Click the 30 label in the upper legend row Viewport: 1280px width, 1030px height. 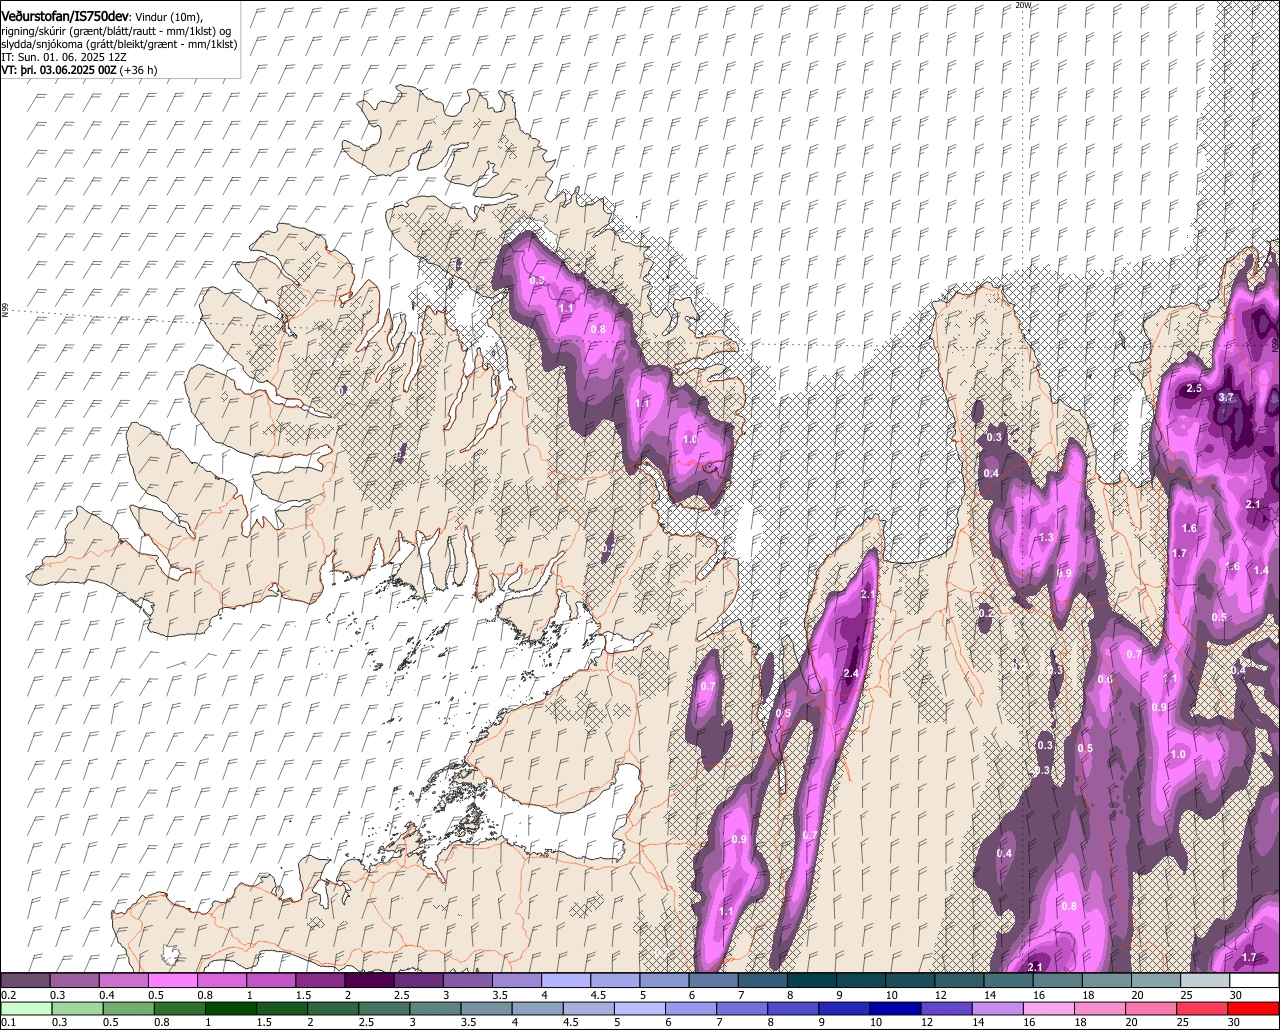[1235, 995]
